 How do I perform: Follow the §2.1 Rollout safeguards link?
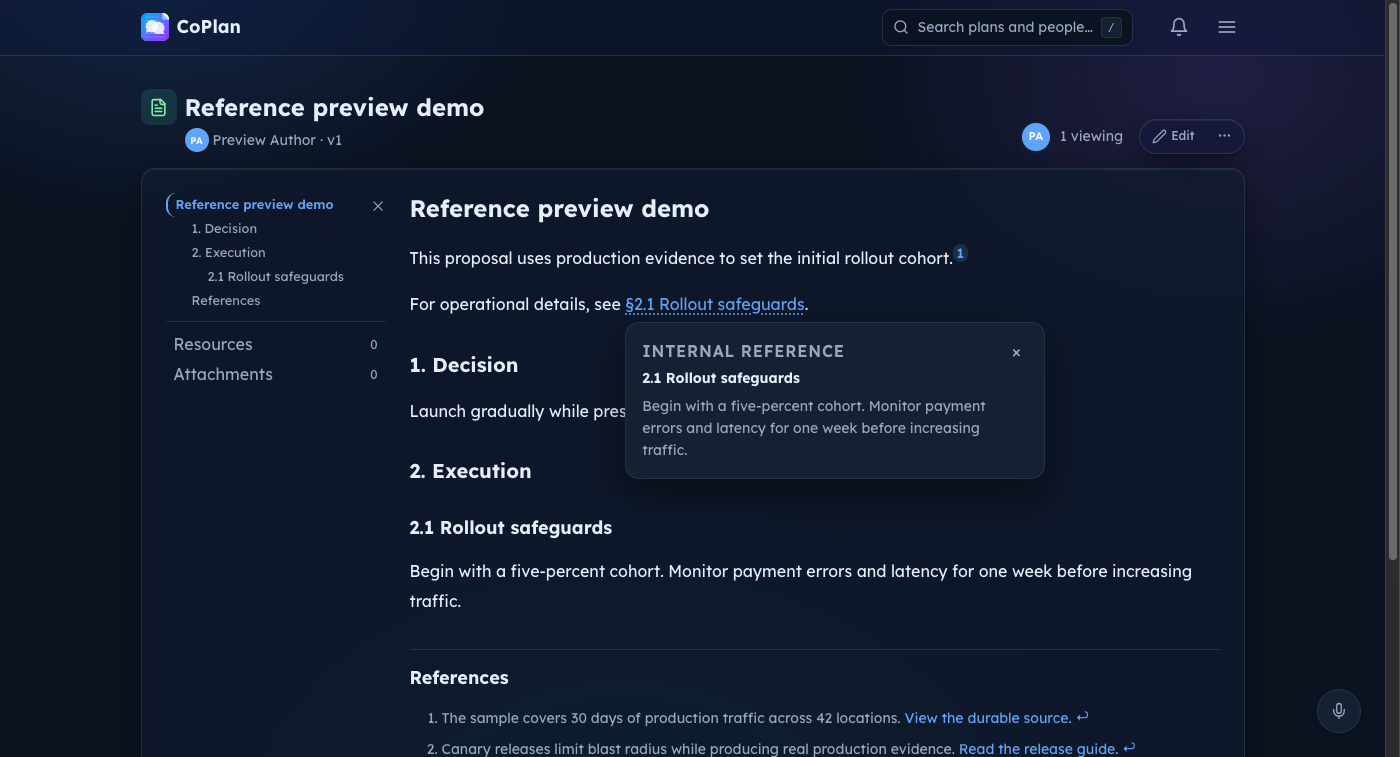point(714,304)
